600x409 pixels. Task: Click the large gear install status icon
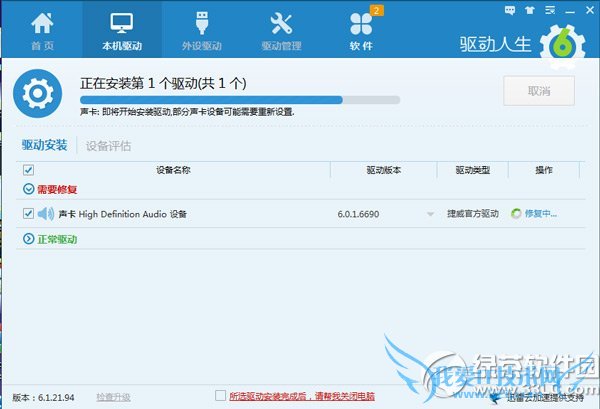[x=37, y=93]
